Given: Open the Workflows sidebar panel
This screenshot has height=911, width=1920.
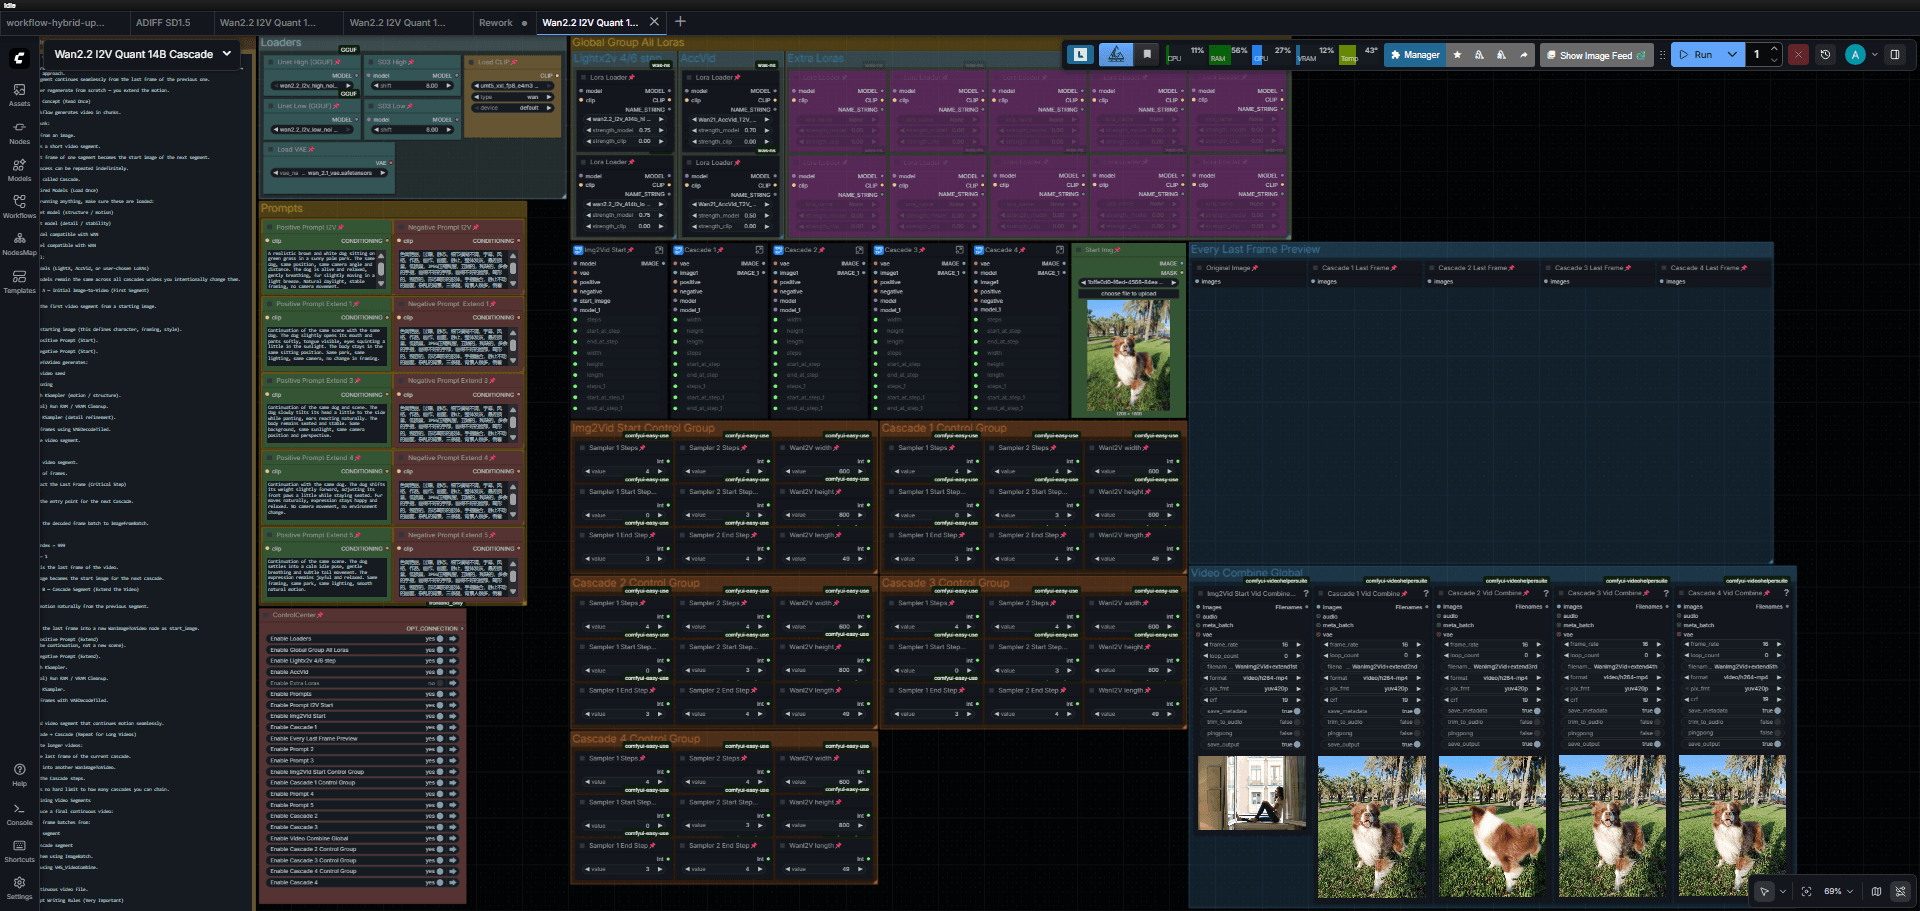Looking at the screenshot, I should [19, 207].
